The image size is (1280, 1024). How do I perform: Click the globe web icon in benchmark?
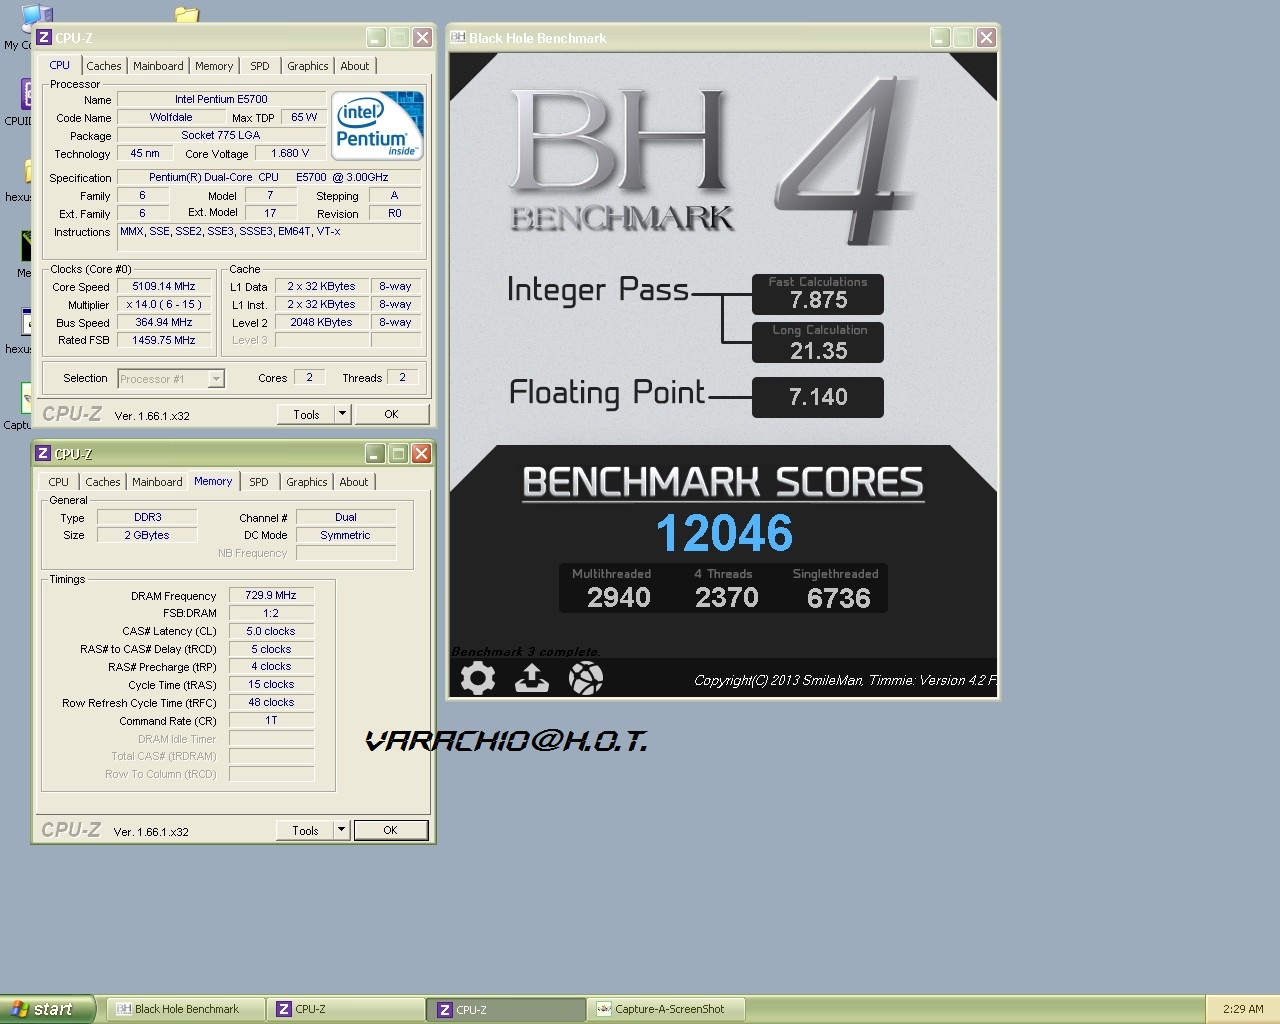pyautogui.click(x=586, y=679)
